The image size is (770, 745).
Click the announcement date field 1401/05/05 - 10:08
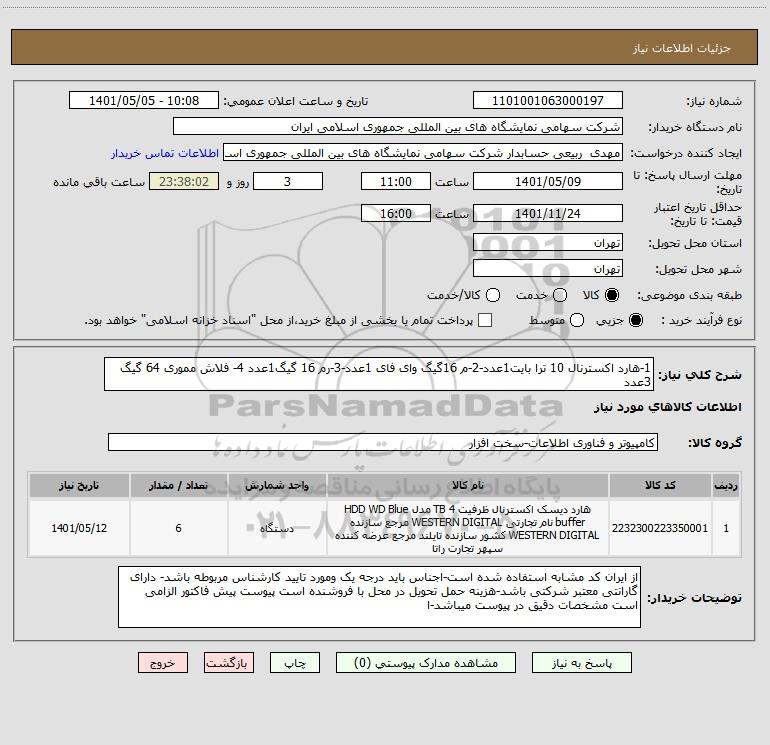[x=144, y=101]
